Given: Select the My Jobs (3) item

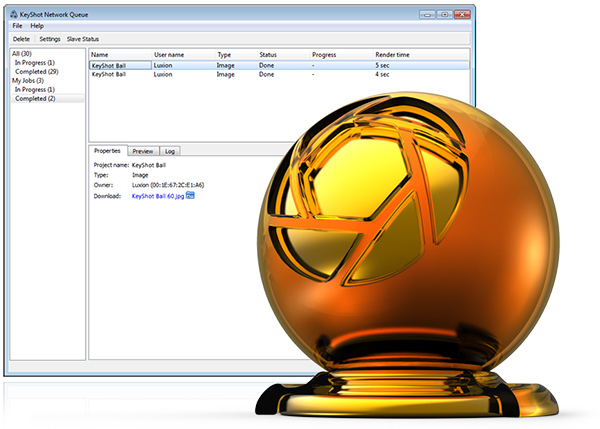Looking at the screenshot, I should coord(28,80).
